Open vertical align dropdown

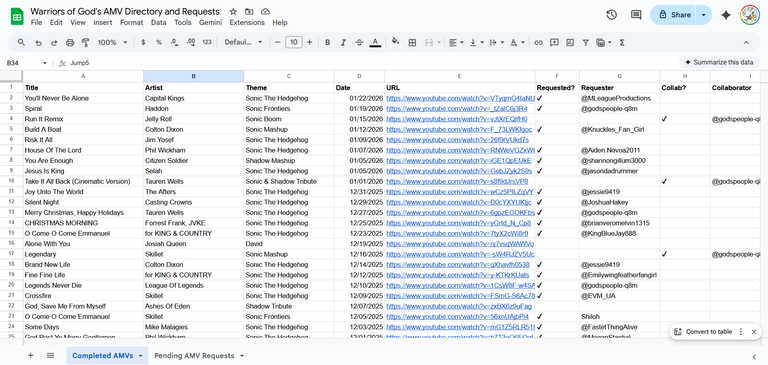pyautogui.click(x=477, y=43)
